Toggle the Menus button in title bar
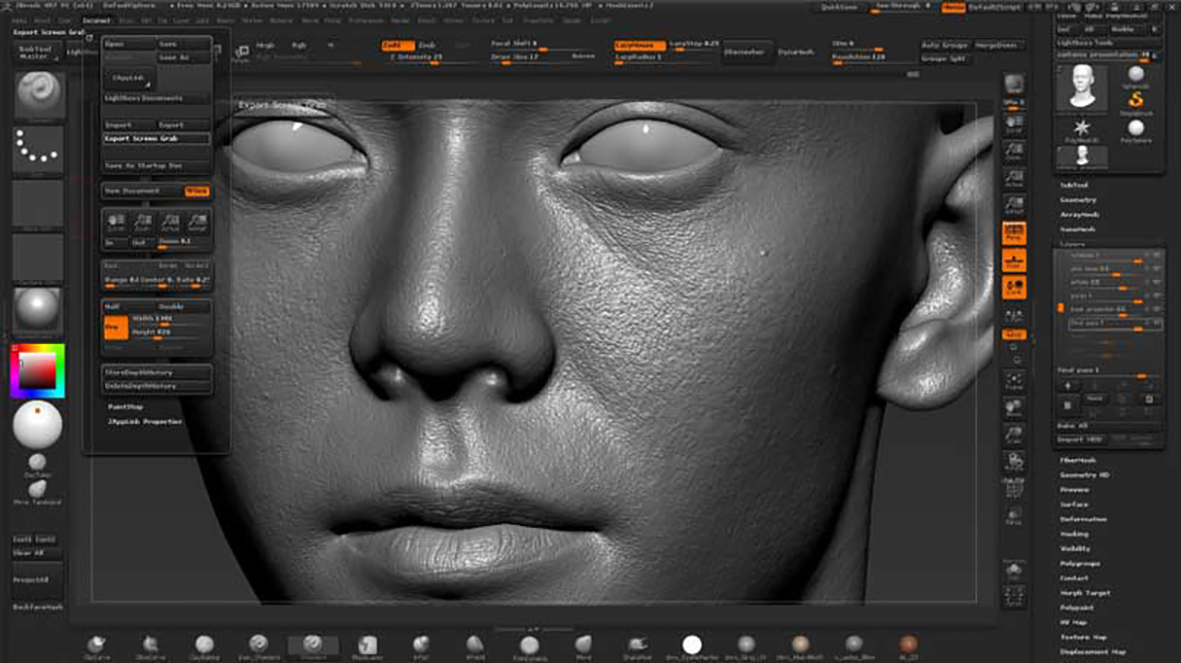Viewport: 1181px width, 663px height. (954, 8)
